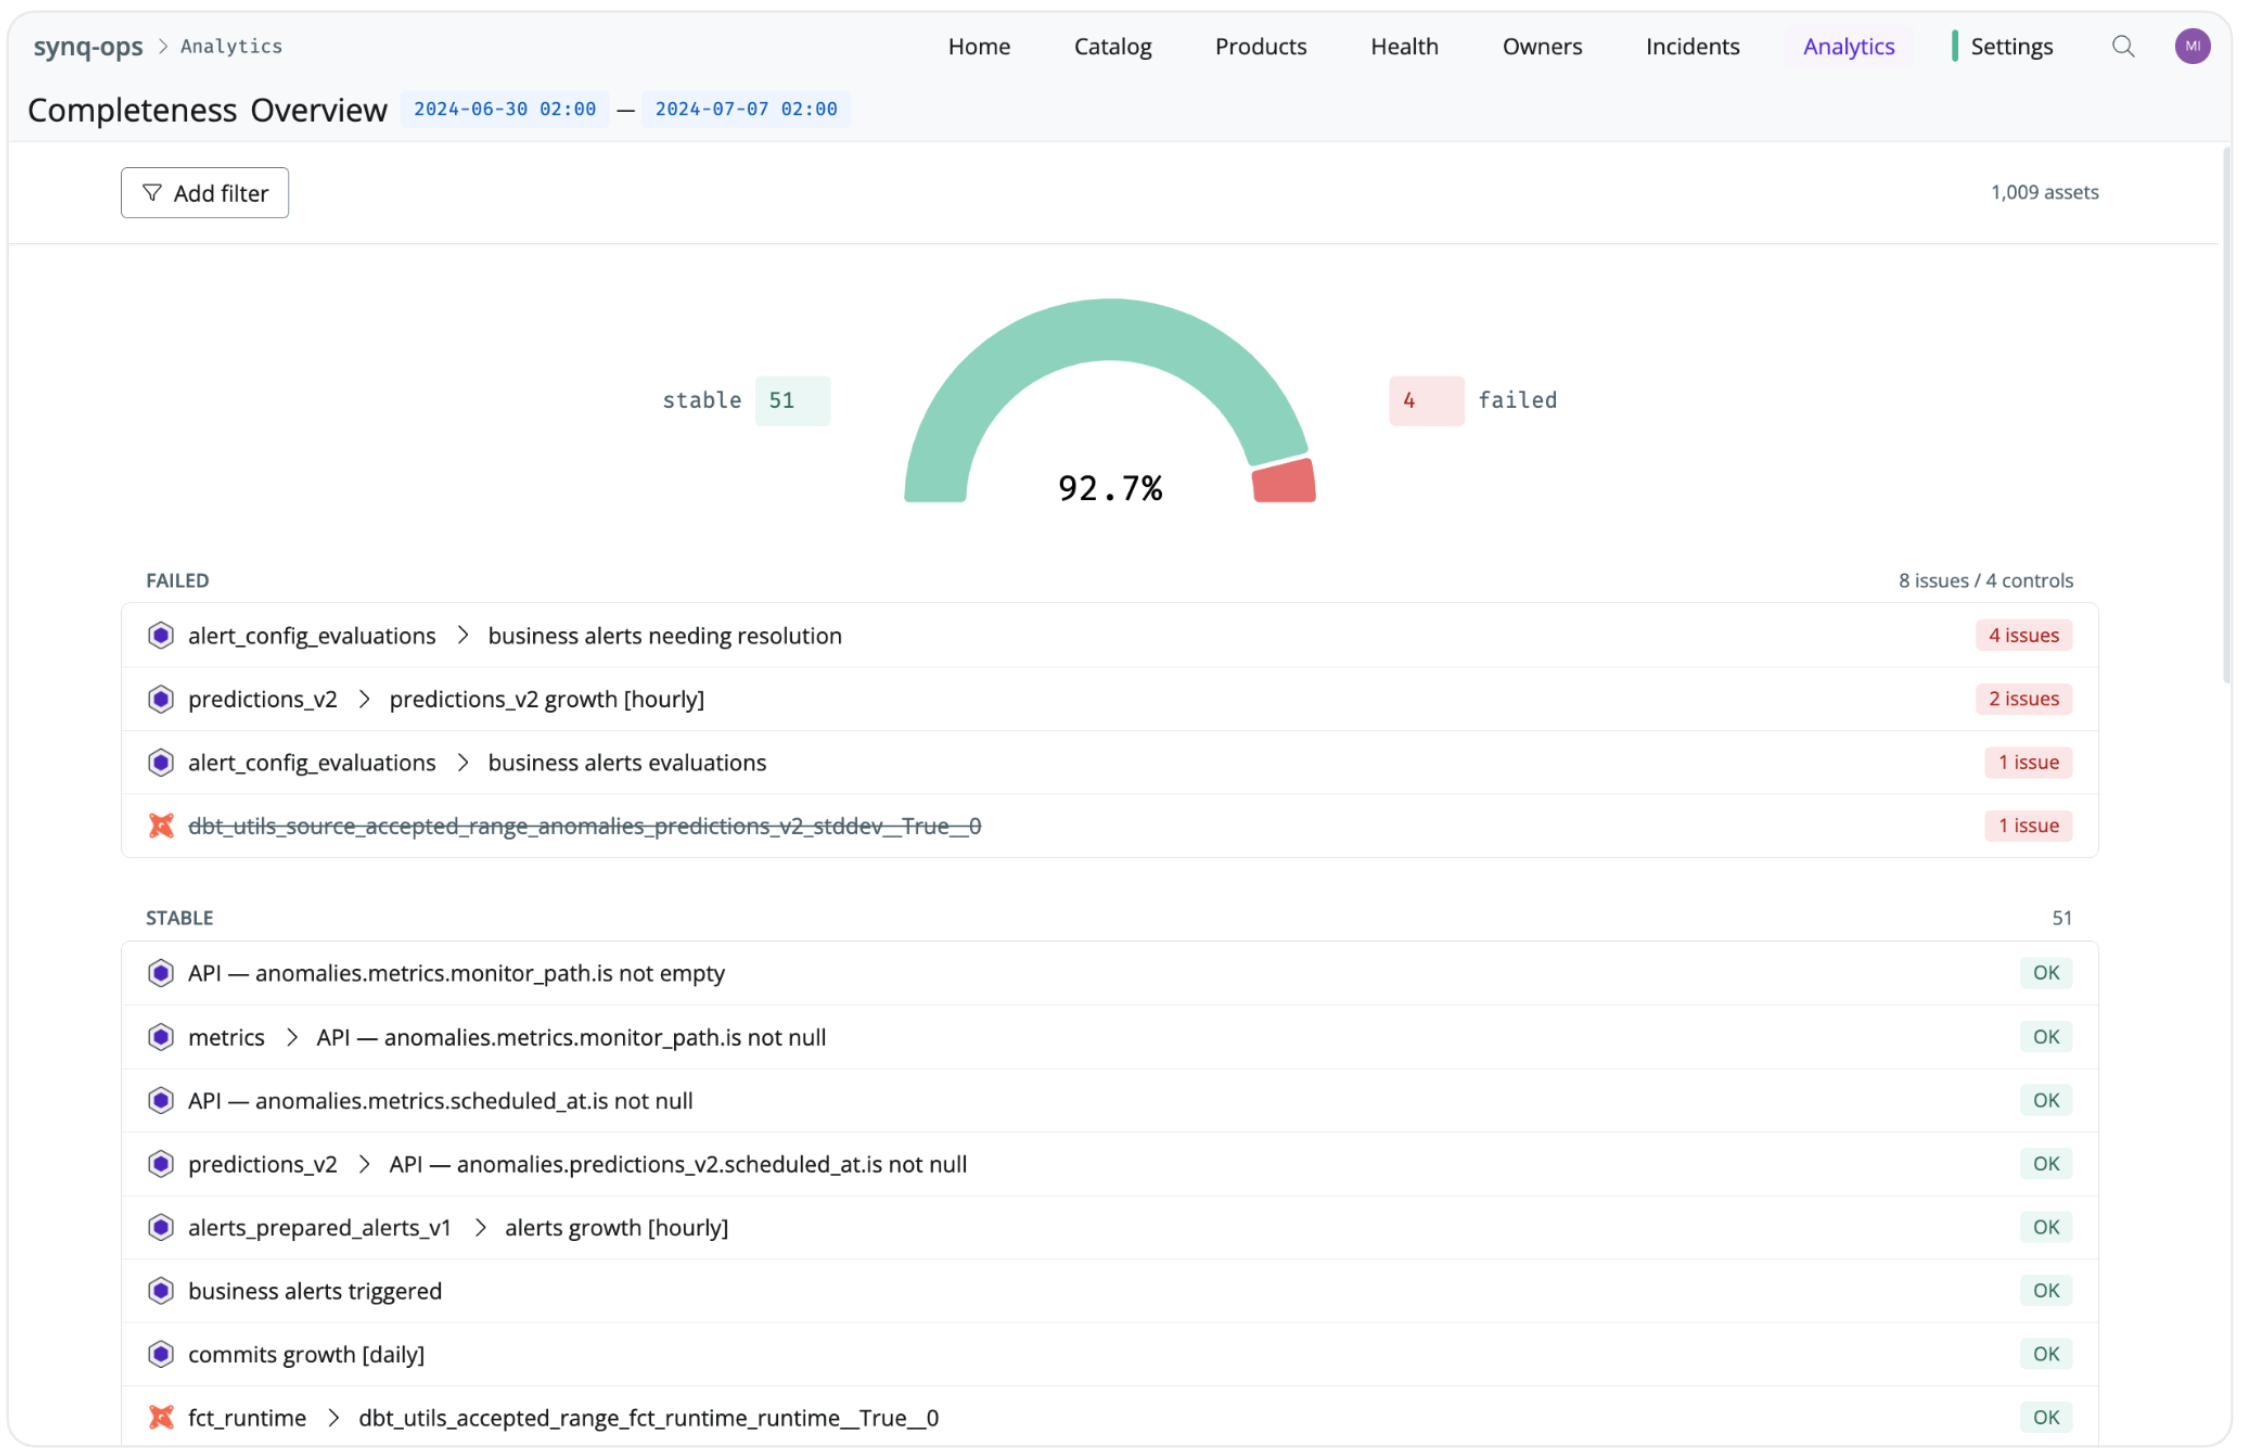
Task: Click the chevron after alerts_prepared_alerts_v1
Action: [481, 1227]
